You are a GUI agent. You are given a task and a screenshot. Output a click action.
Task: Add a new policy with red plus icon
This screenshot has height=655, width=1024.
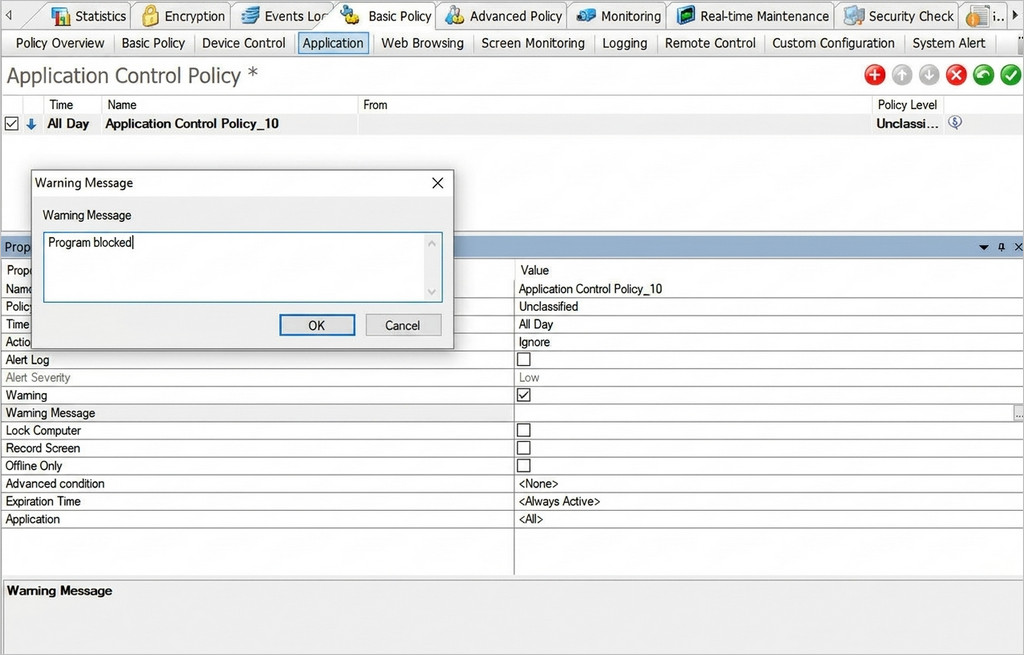(874, 75)
